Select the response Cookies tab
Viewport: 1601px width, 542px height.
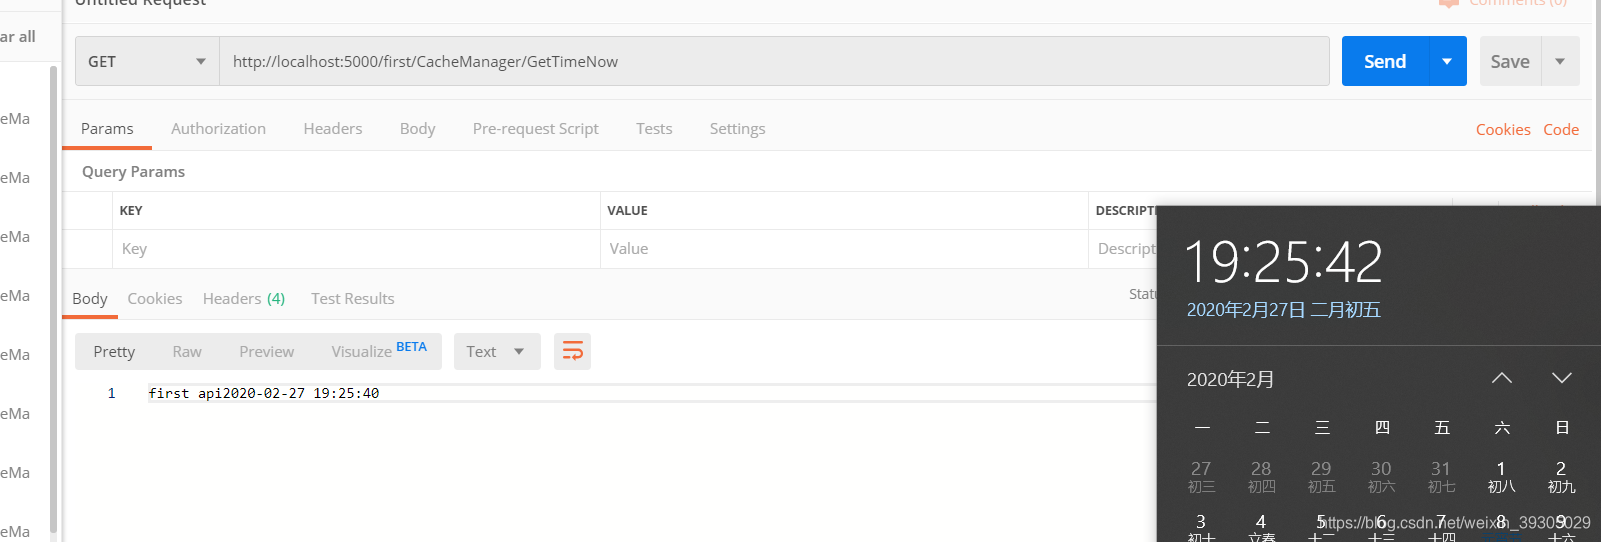tap(155, 298)
